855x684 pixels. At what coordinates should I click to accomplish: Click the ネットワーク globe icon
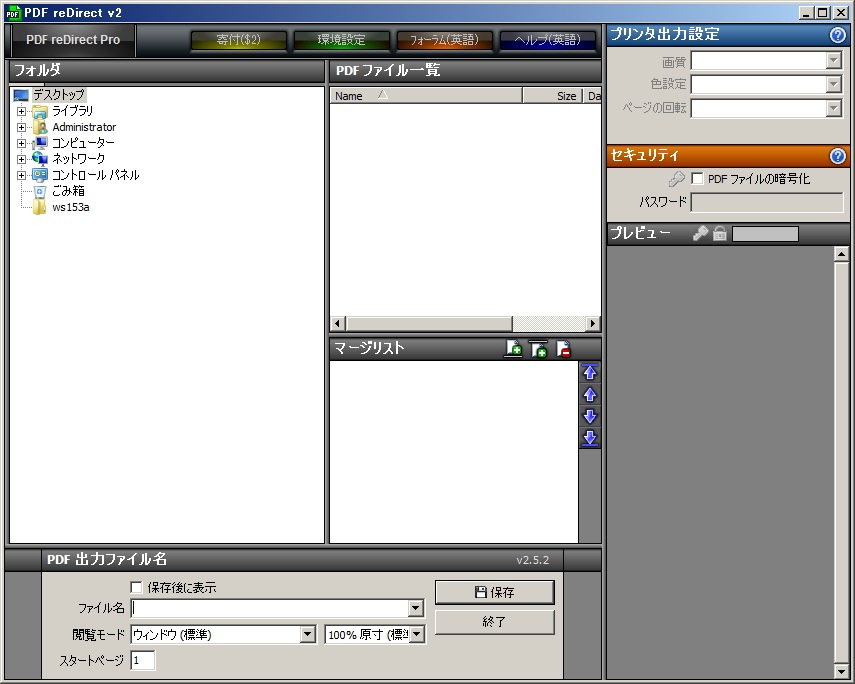(40, 159)
